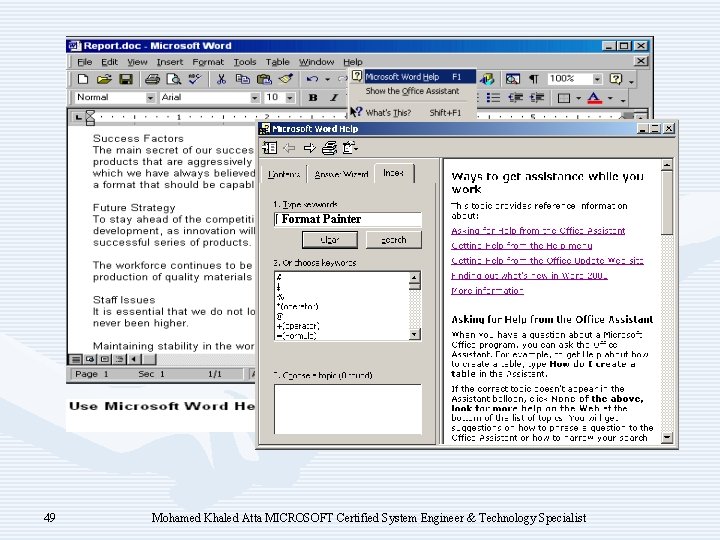The width and height of the screenshot is (720, 540).
Task: Expand the Font Color dropdown arrow
Action: tap(610, 98)
